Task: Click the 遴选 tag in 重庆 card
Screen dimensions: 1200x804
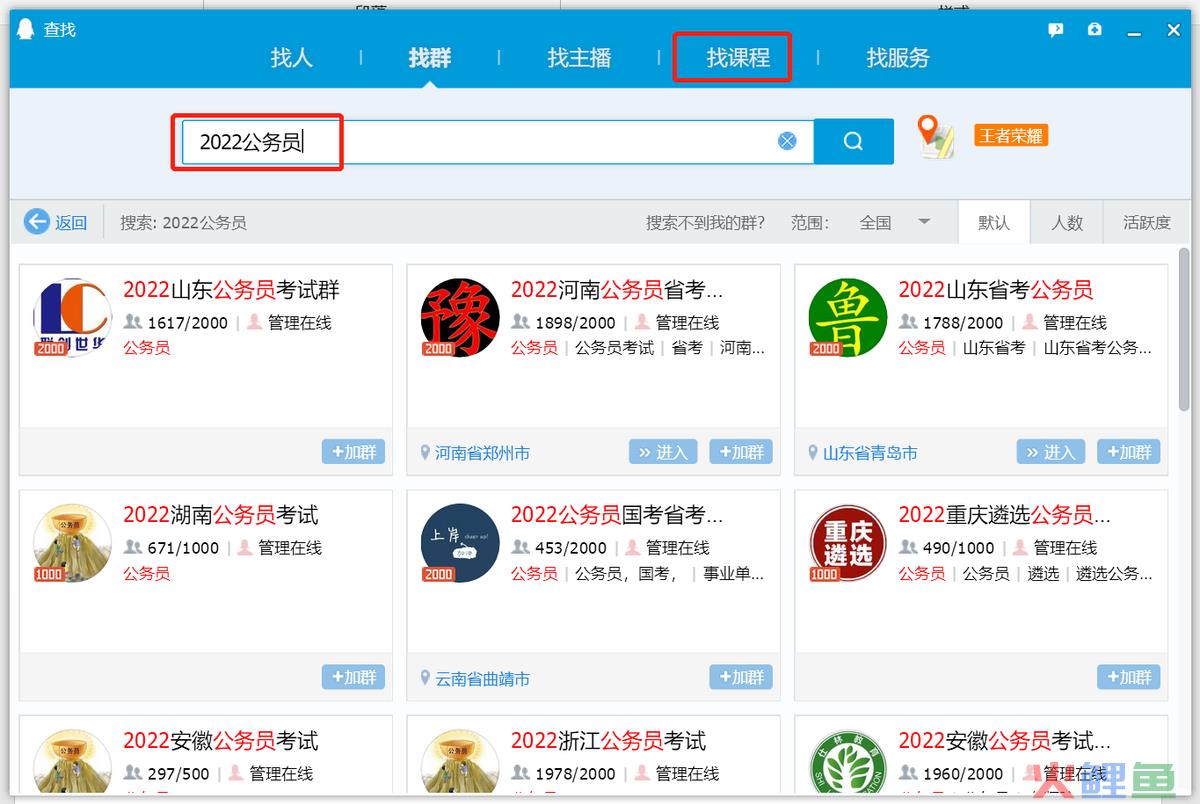Action: pos(1043,574)
